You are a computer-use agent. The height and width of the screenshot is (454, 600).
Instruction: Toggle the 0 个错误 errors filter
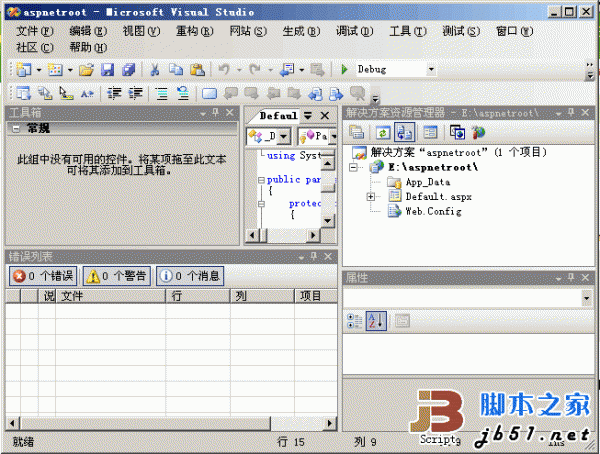43,276
